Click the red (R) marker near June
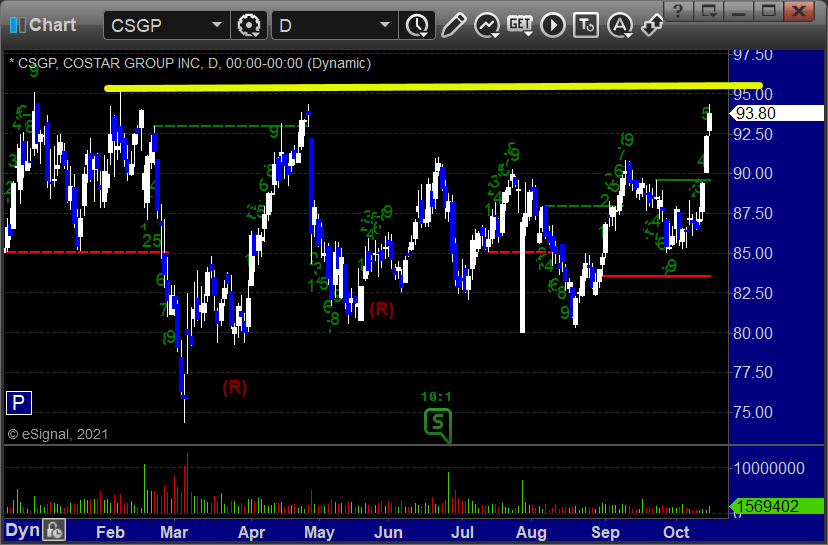This screenshot has height=545, width=828. point(381,309)
